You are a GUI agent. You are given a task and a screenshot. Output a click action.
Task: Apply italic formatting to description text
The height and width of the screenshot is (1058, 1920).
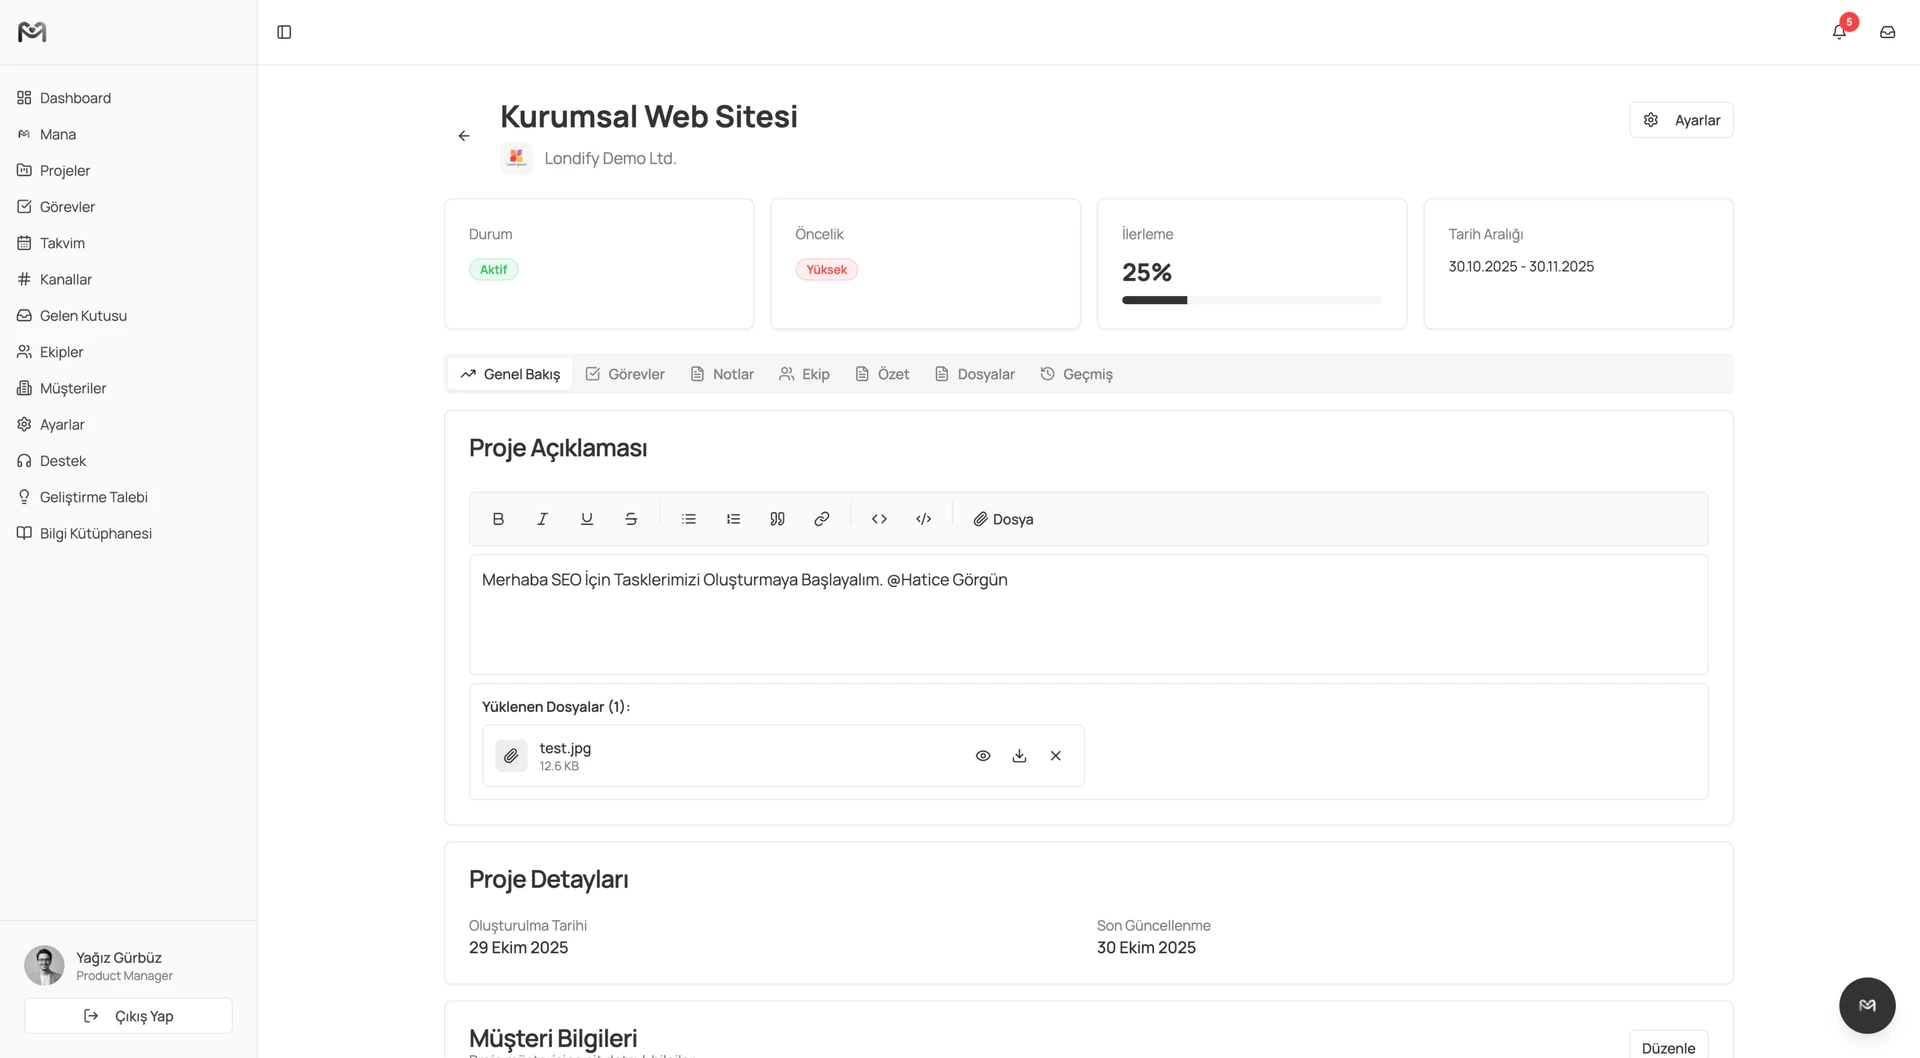(542, 518)
